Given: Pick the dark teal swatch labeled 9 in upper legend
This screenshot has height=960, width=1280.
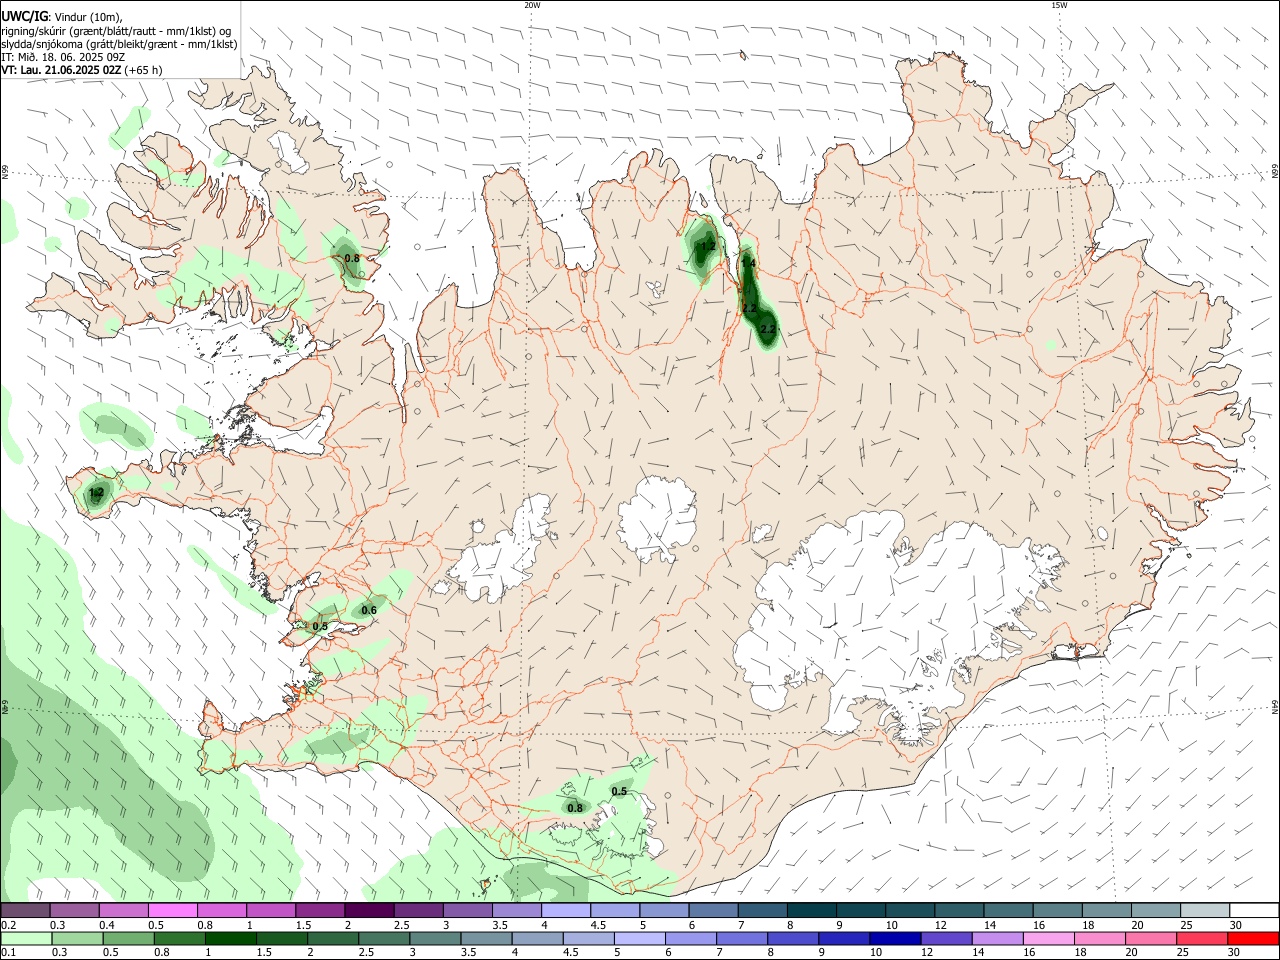Looking at the screenshot, I should (x=860, y=911).
